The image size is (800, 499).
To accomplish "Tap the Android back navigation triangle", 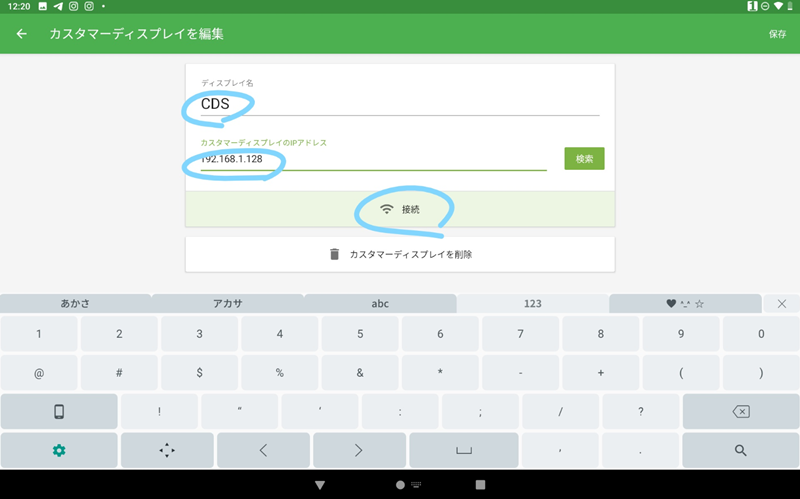I will click(320, 485).
